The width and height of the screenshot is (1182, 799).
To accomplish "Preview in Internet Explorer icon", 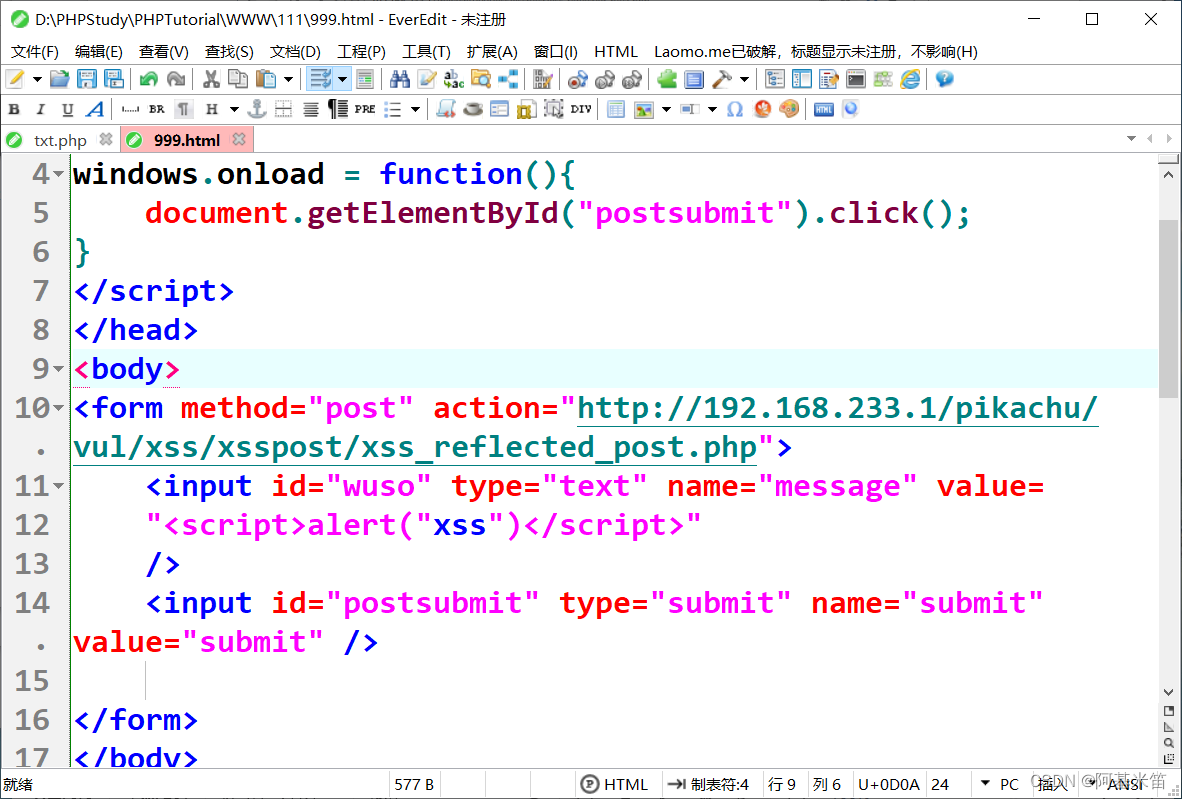I will click(x=911, y=78).
